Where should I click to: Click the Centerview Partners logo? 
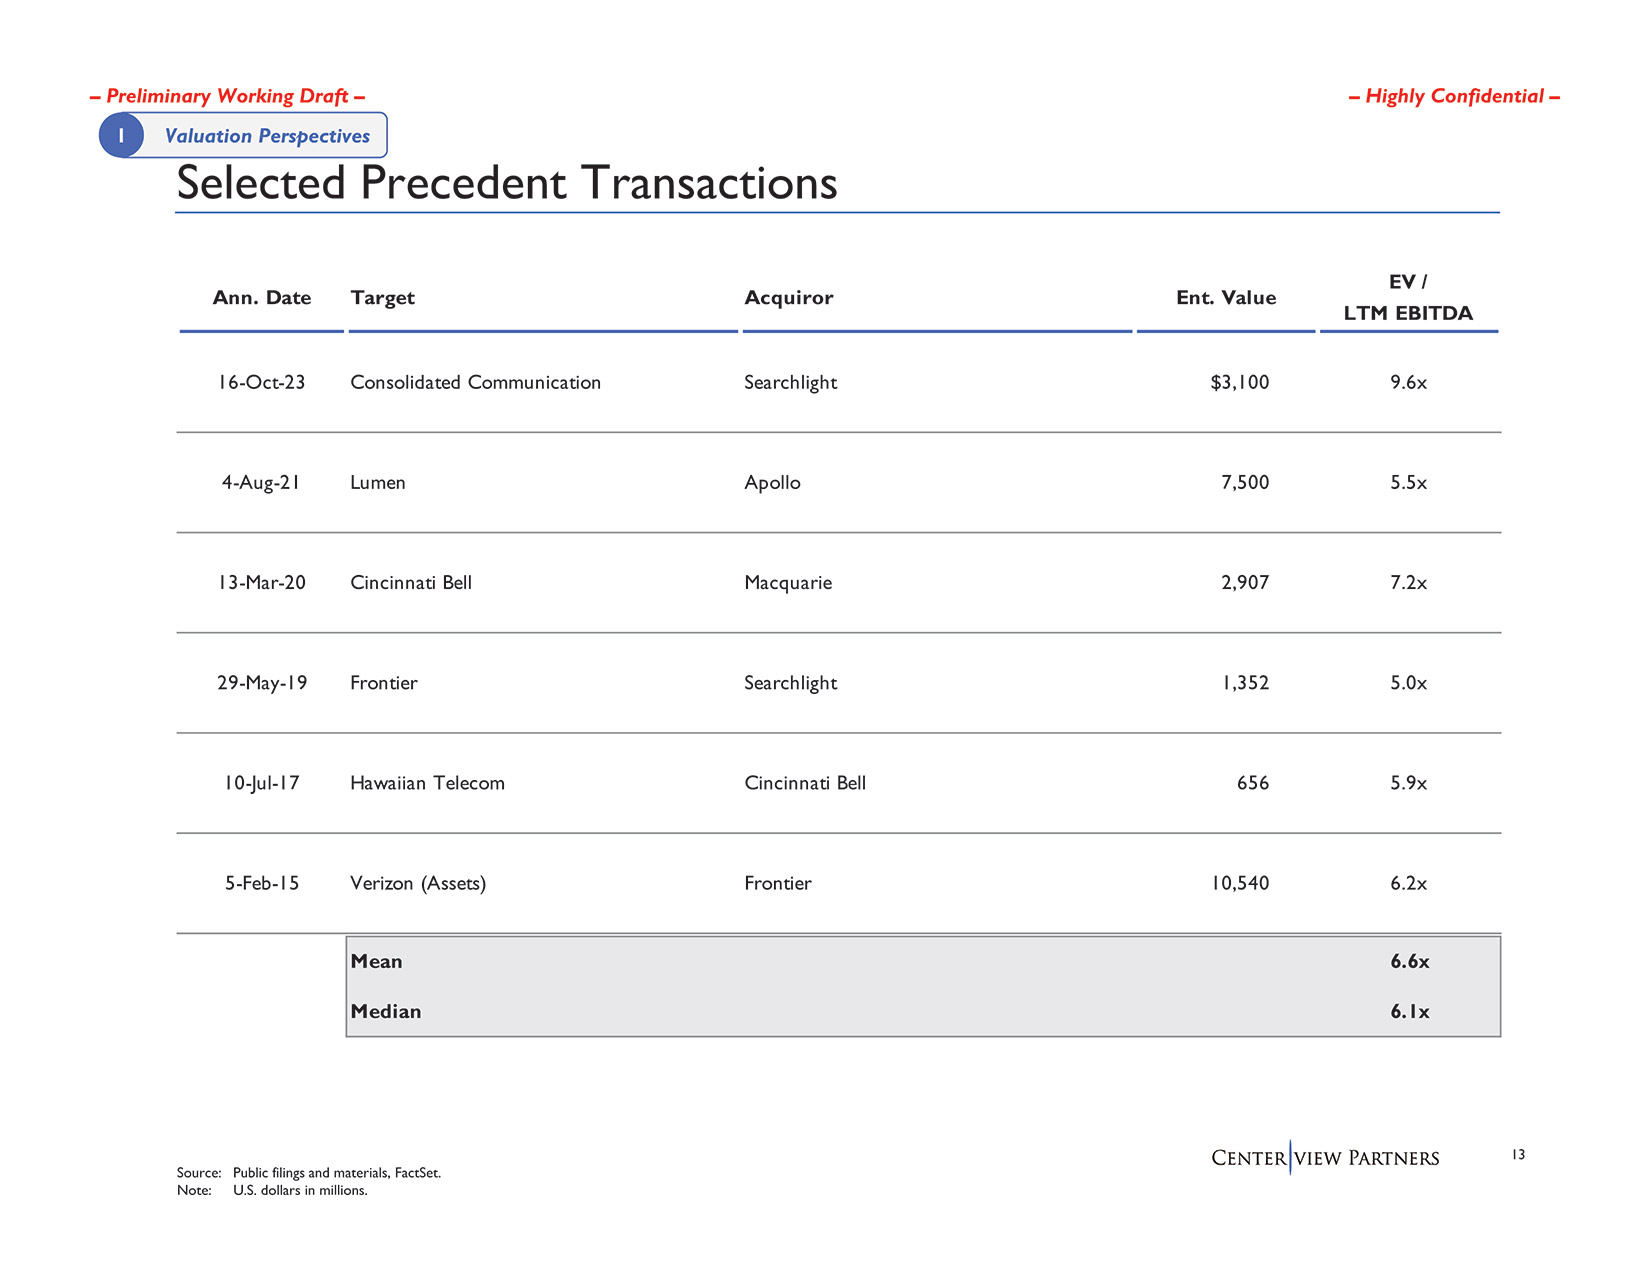(1324, 1158)
